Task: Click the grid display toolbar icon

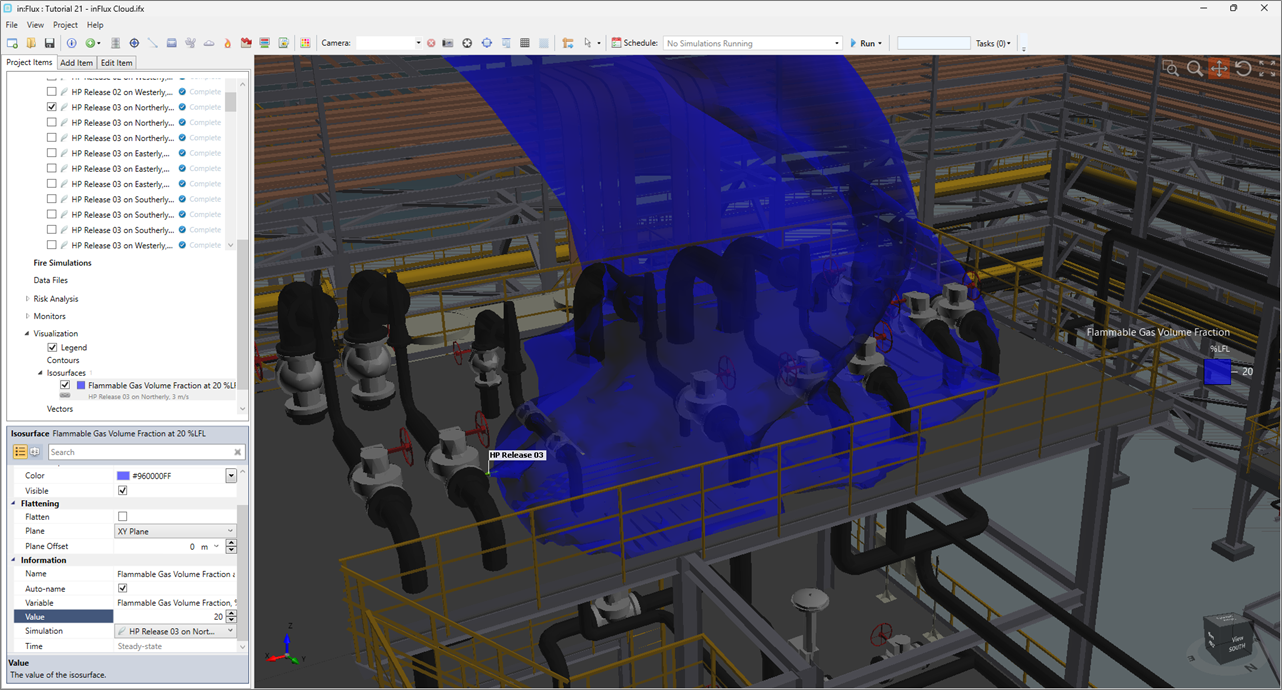Action: (525, 43)
